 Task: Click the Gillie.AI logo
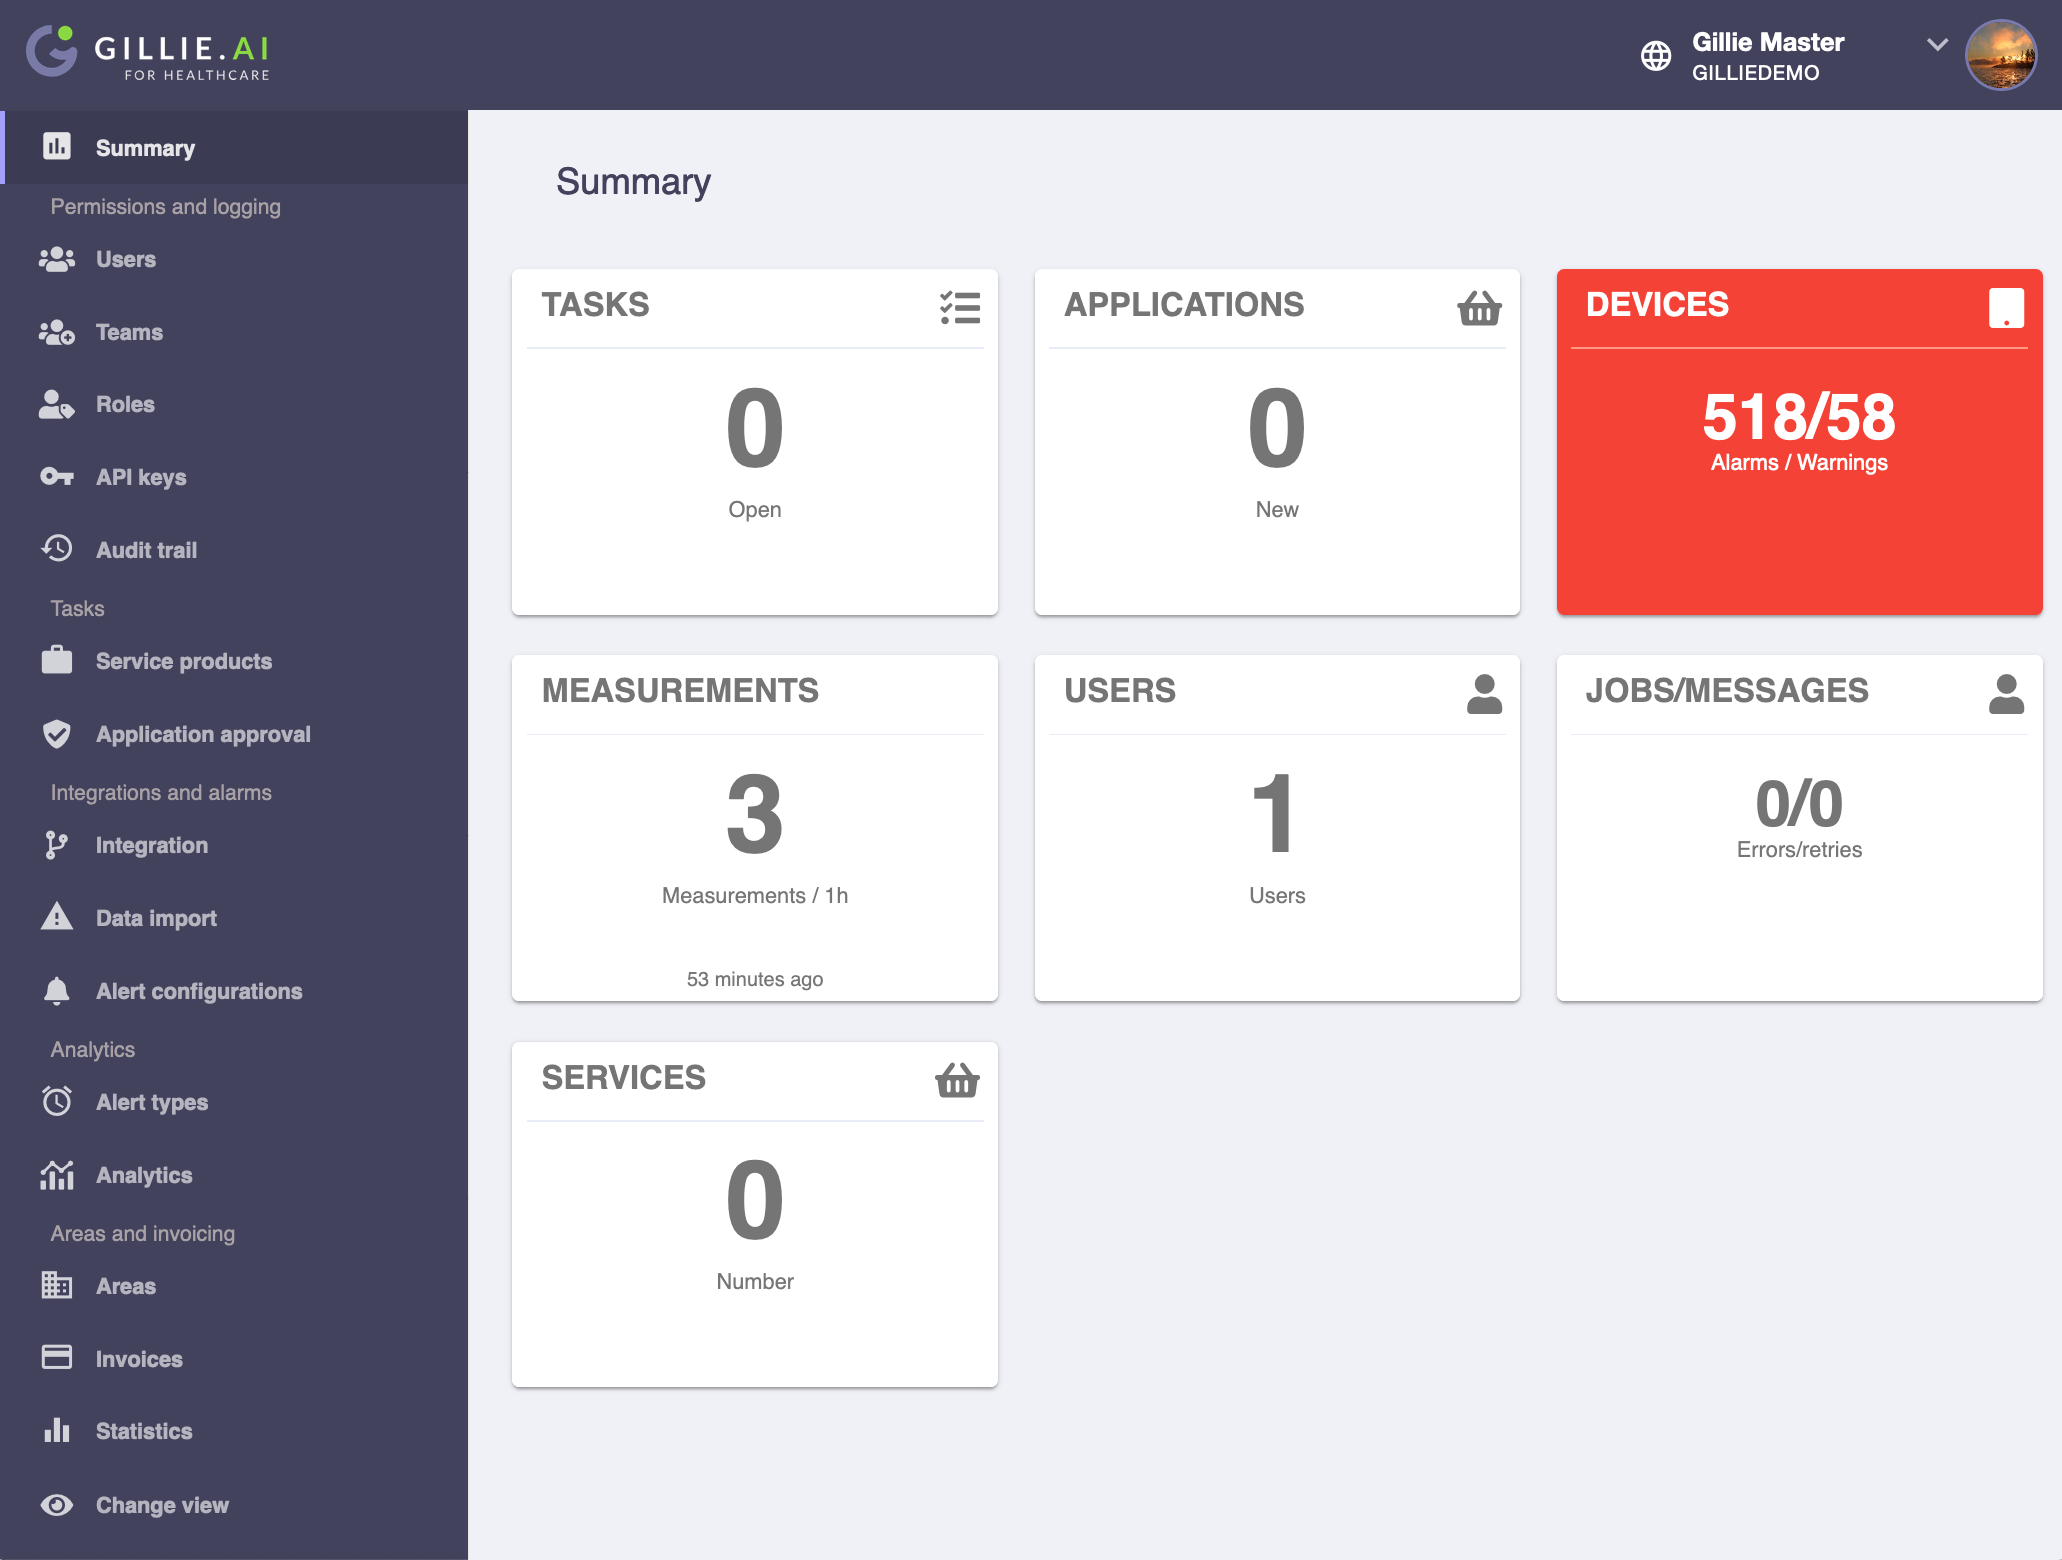click(148, 53)
